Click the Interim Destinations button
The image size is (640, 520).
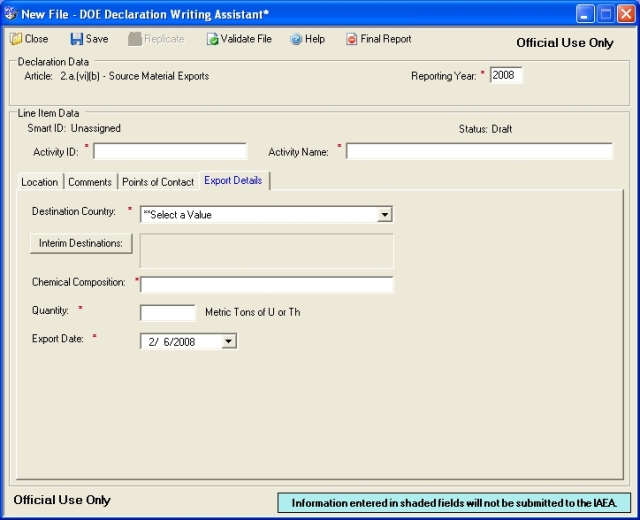pyautogui.click(x=81, y=243)
